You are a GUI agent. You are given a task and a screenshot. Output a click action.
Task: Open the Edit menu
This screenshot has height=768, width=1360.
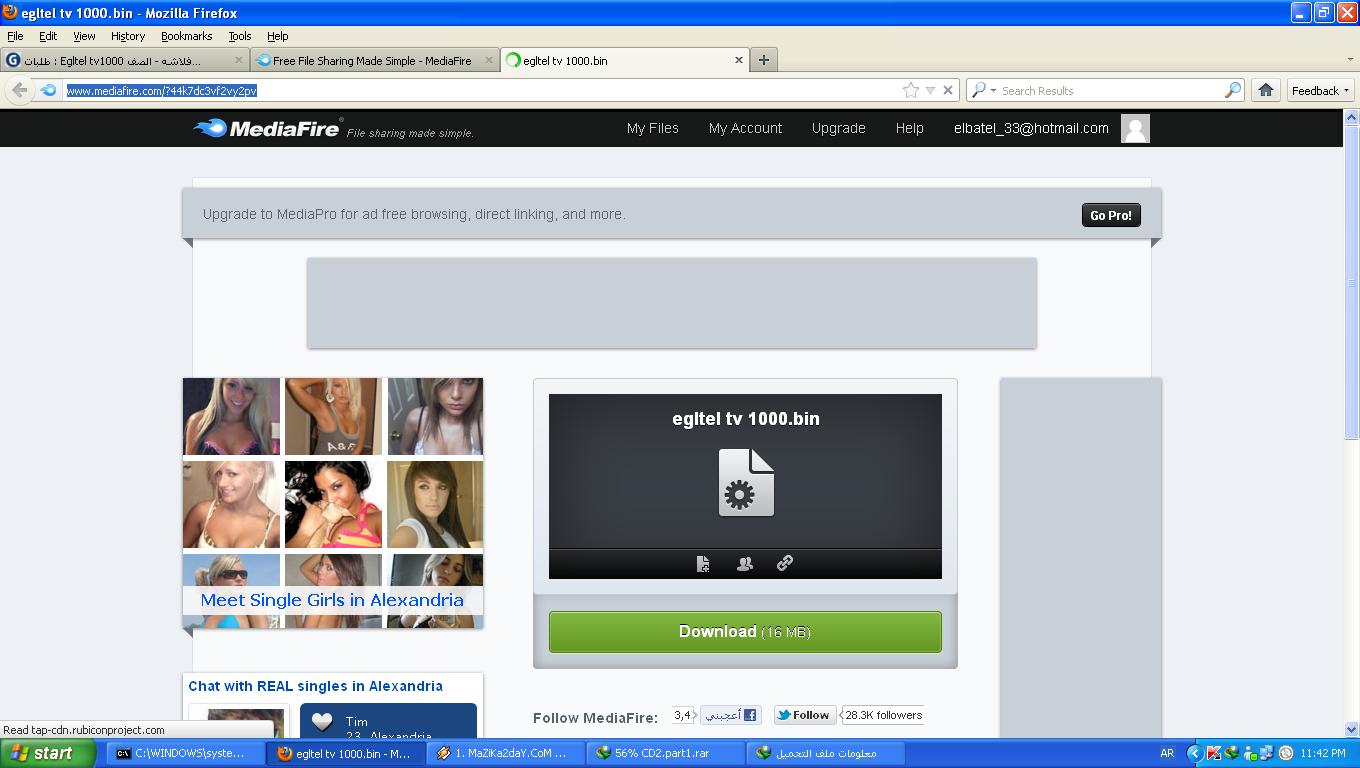click(x=48, y=36)
